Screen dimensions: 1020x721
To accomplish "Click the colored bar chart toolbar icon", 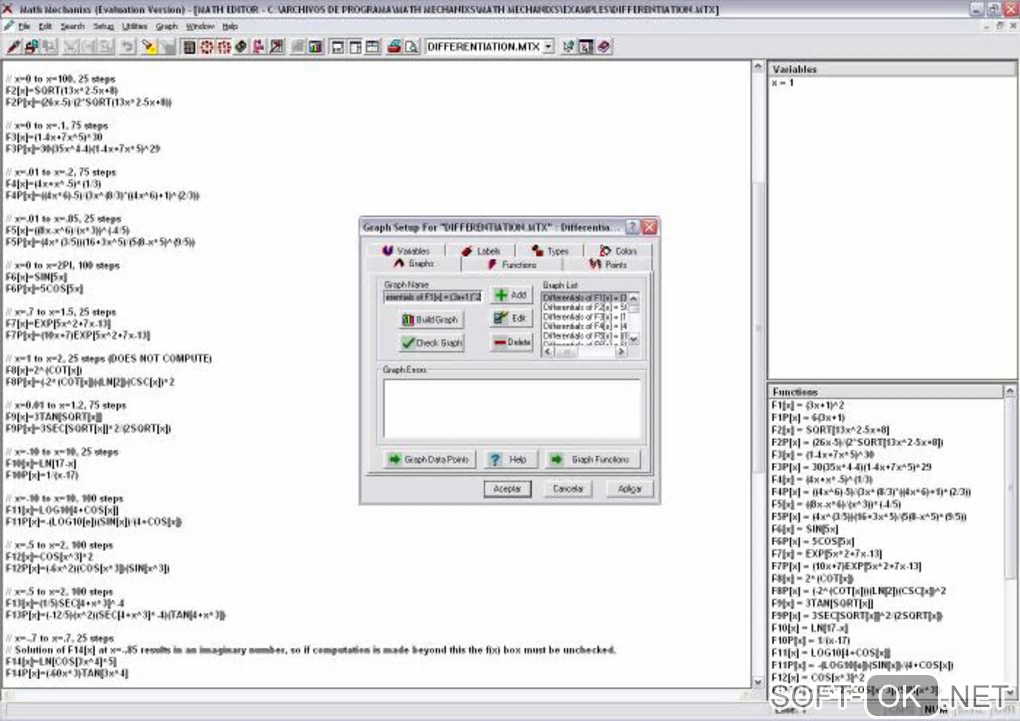I will tap(315, 47).
